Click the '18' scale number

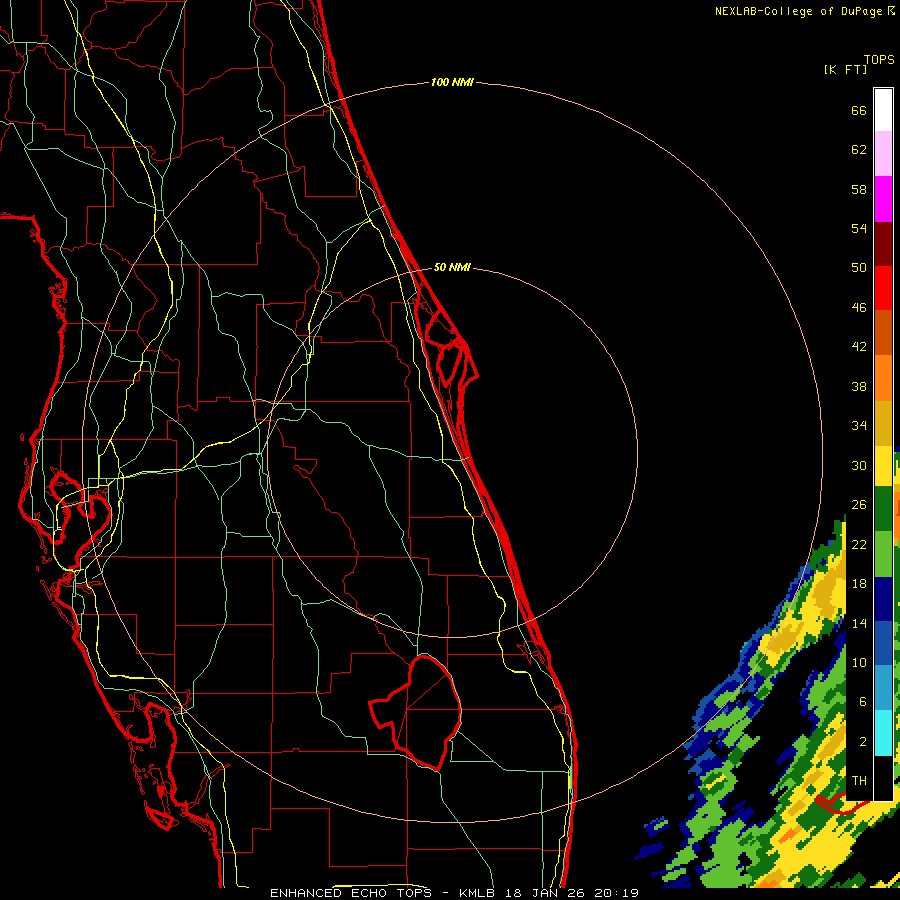[859, 584]
